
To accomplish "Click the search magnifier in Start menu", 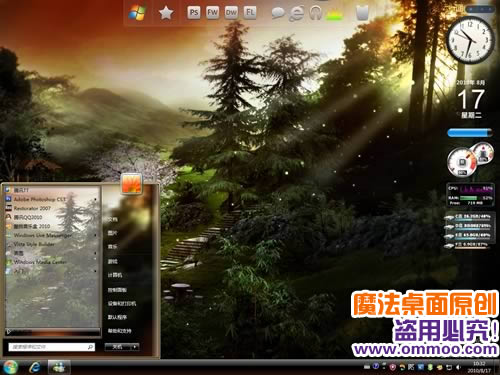I will pyautogui.click(x=90, y=347).
